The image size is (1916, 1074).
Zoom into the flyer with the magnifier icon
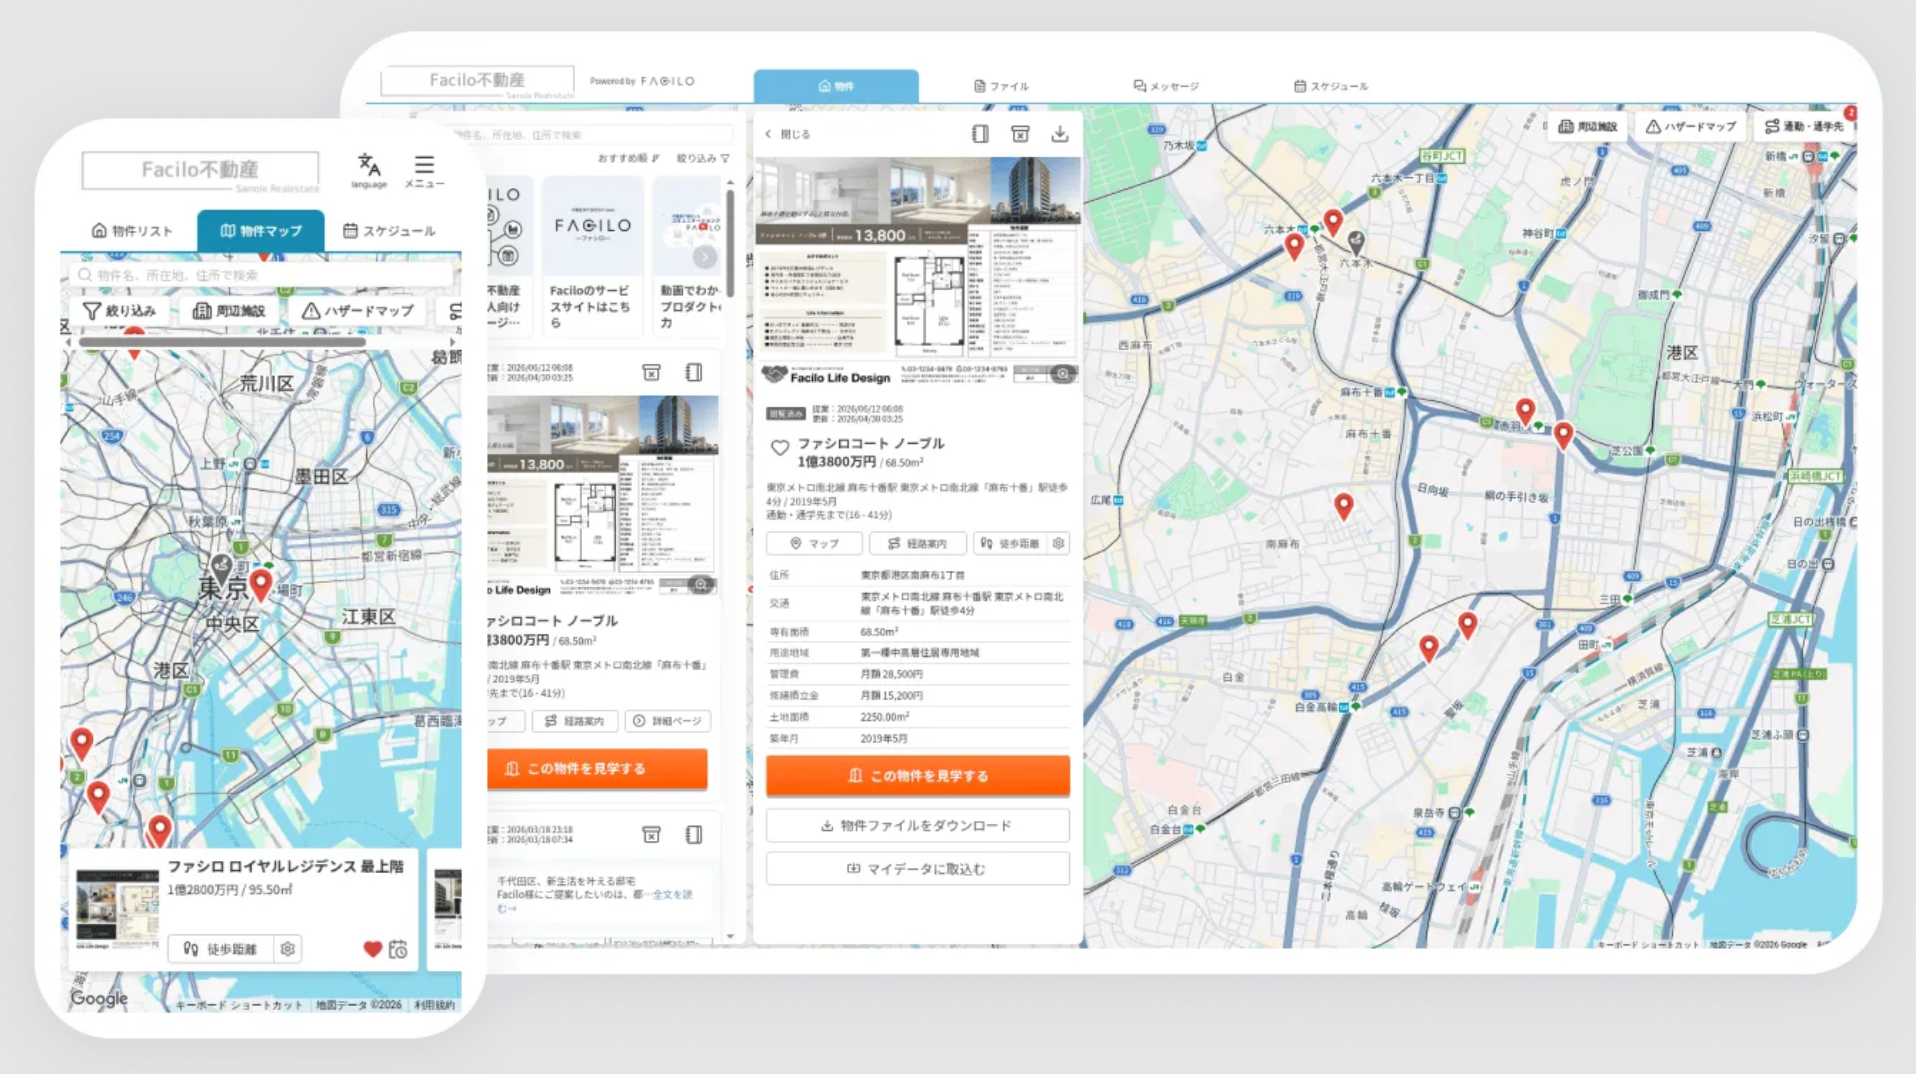click(x=1063, y=374)
